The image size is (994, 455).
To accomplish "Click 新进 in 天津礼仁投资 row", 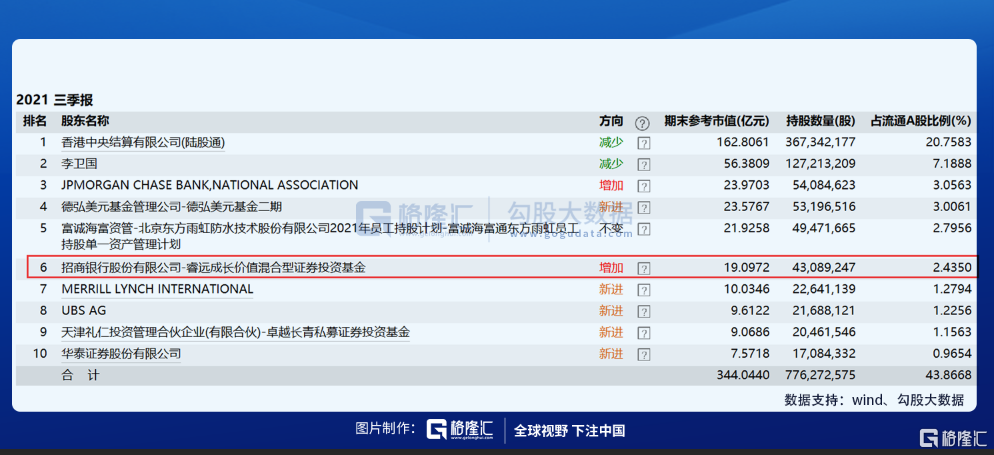I will click(x=611, y=332).
